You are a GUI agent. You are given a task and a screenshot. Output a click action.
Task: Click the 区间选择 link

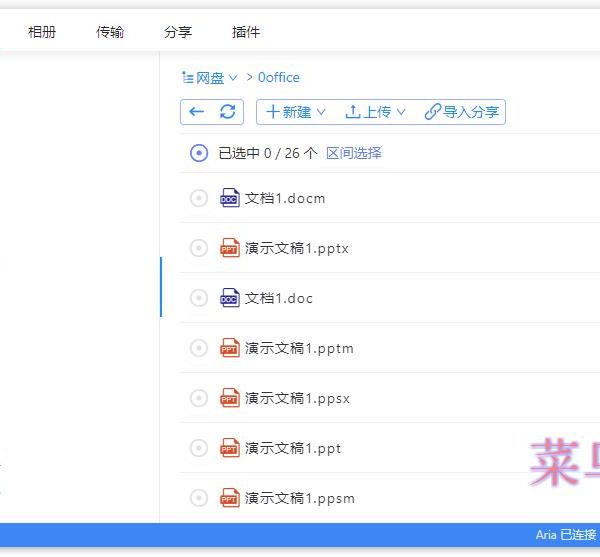pos(354,153)
